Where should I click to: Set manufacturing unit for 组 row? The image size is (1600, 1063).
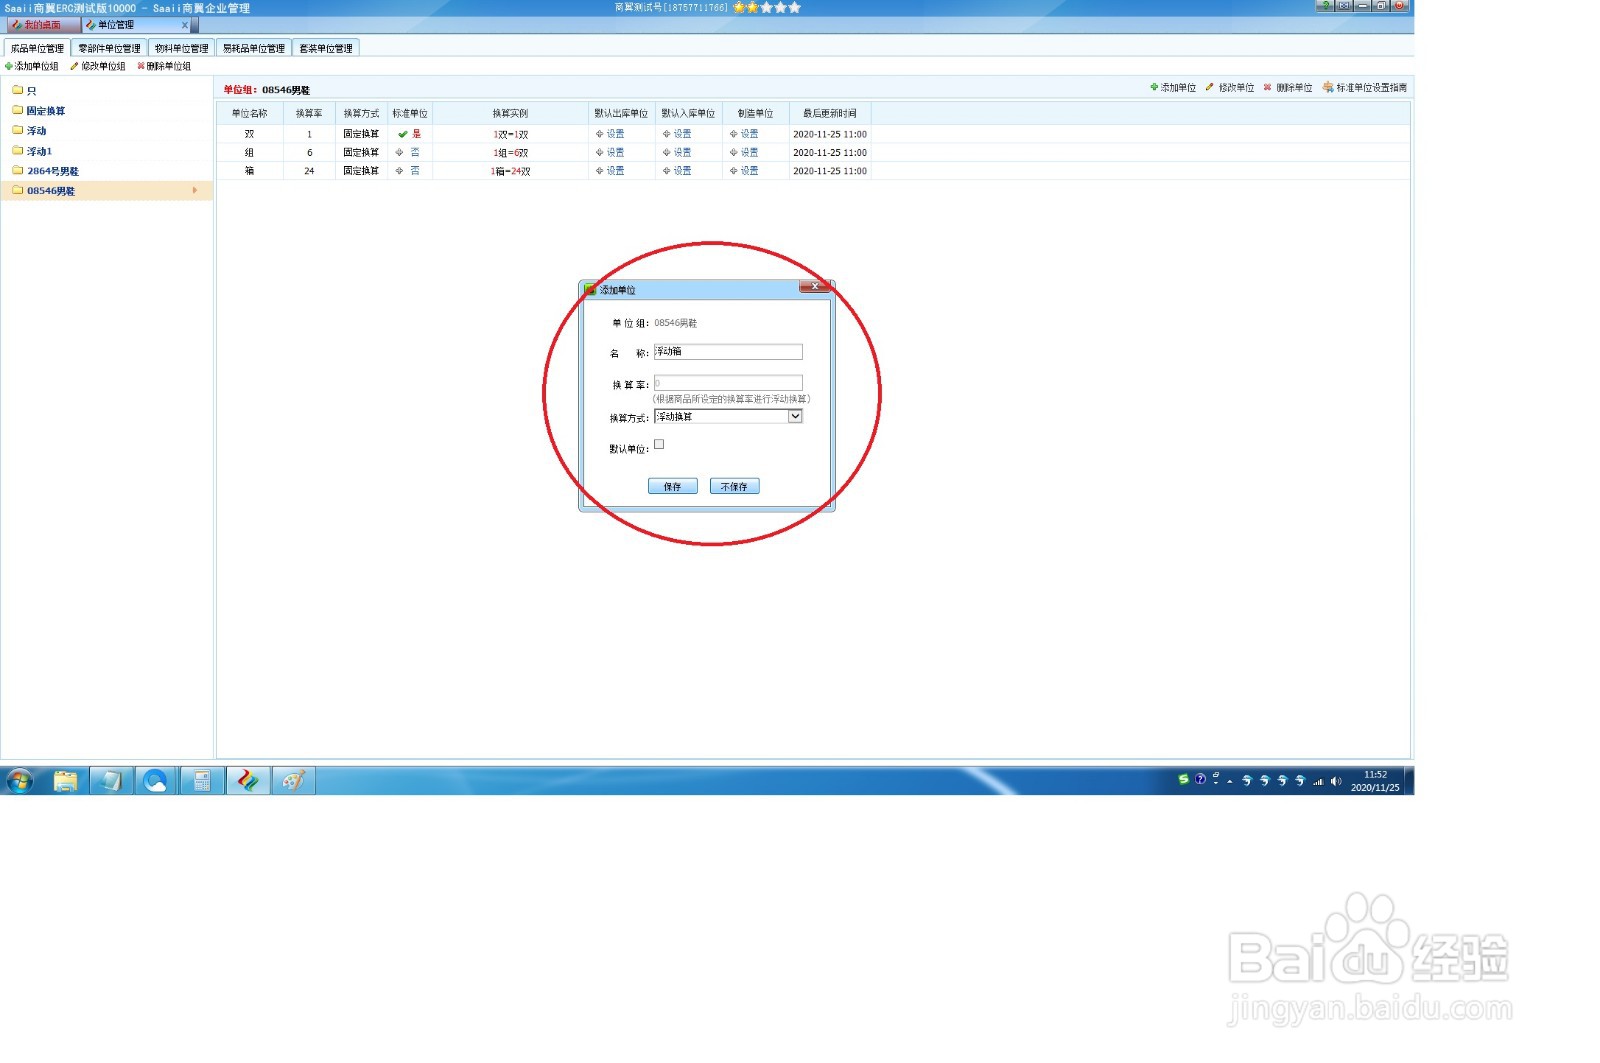[744, 153]
